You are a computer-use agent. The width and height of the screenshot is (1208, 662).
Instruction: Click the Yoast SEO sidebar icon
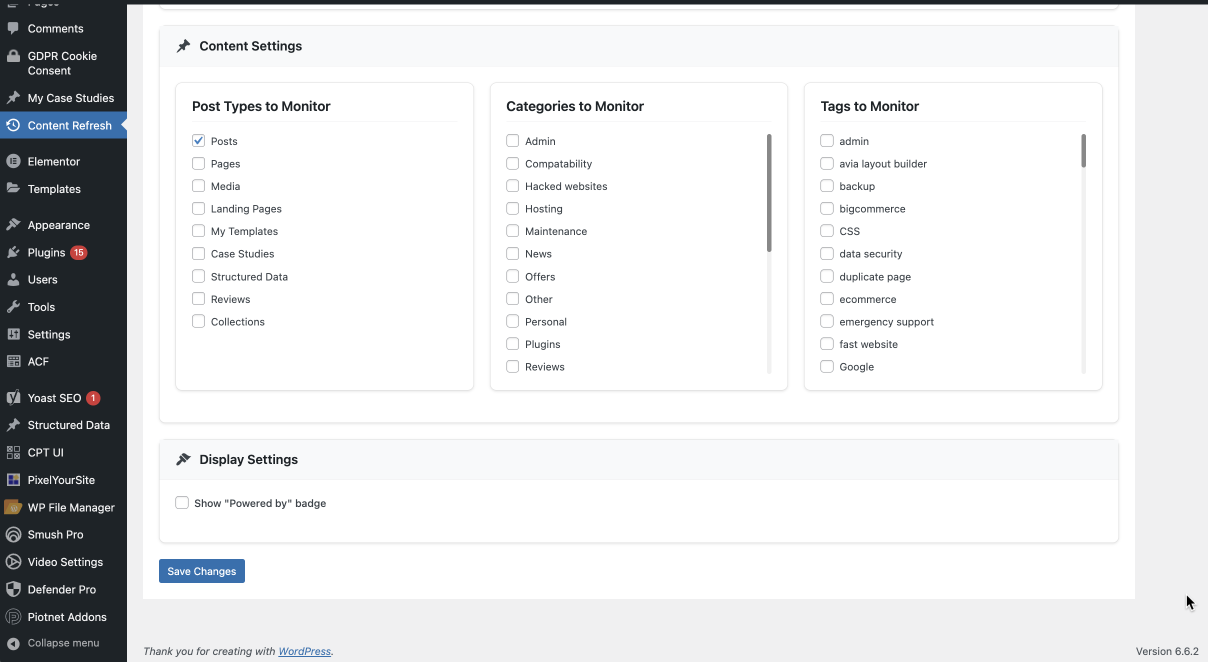pyautogui.click(x=13, y=398)
